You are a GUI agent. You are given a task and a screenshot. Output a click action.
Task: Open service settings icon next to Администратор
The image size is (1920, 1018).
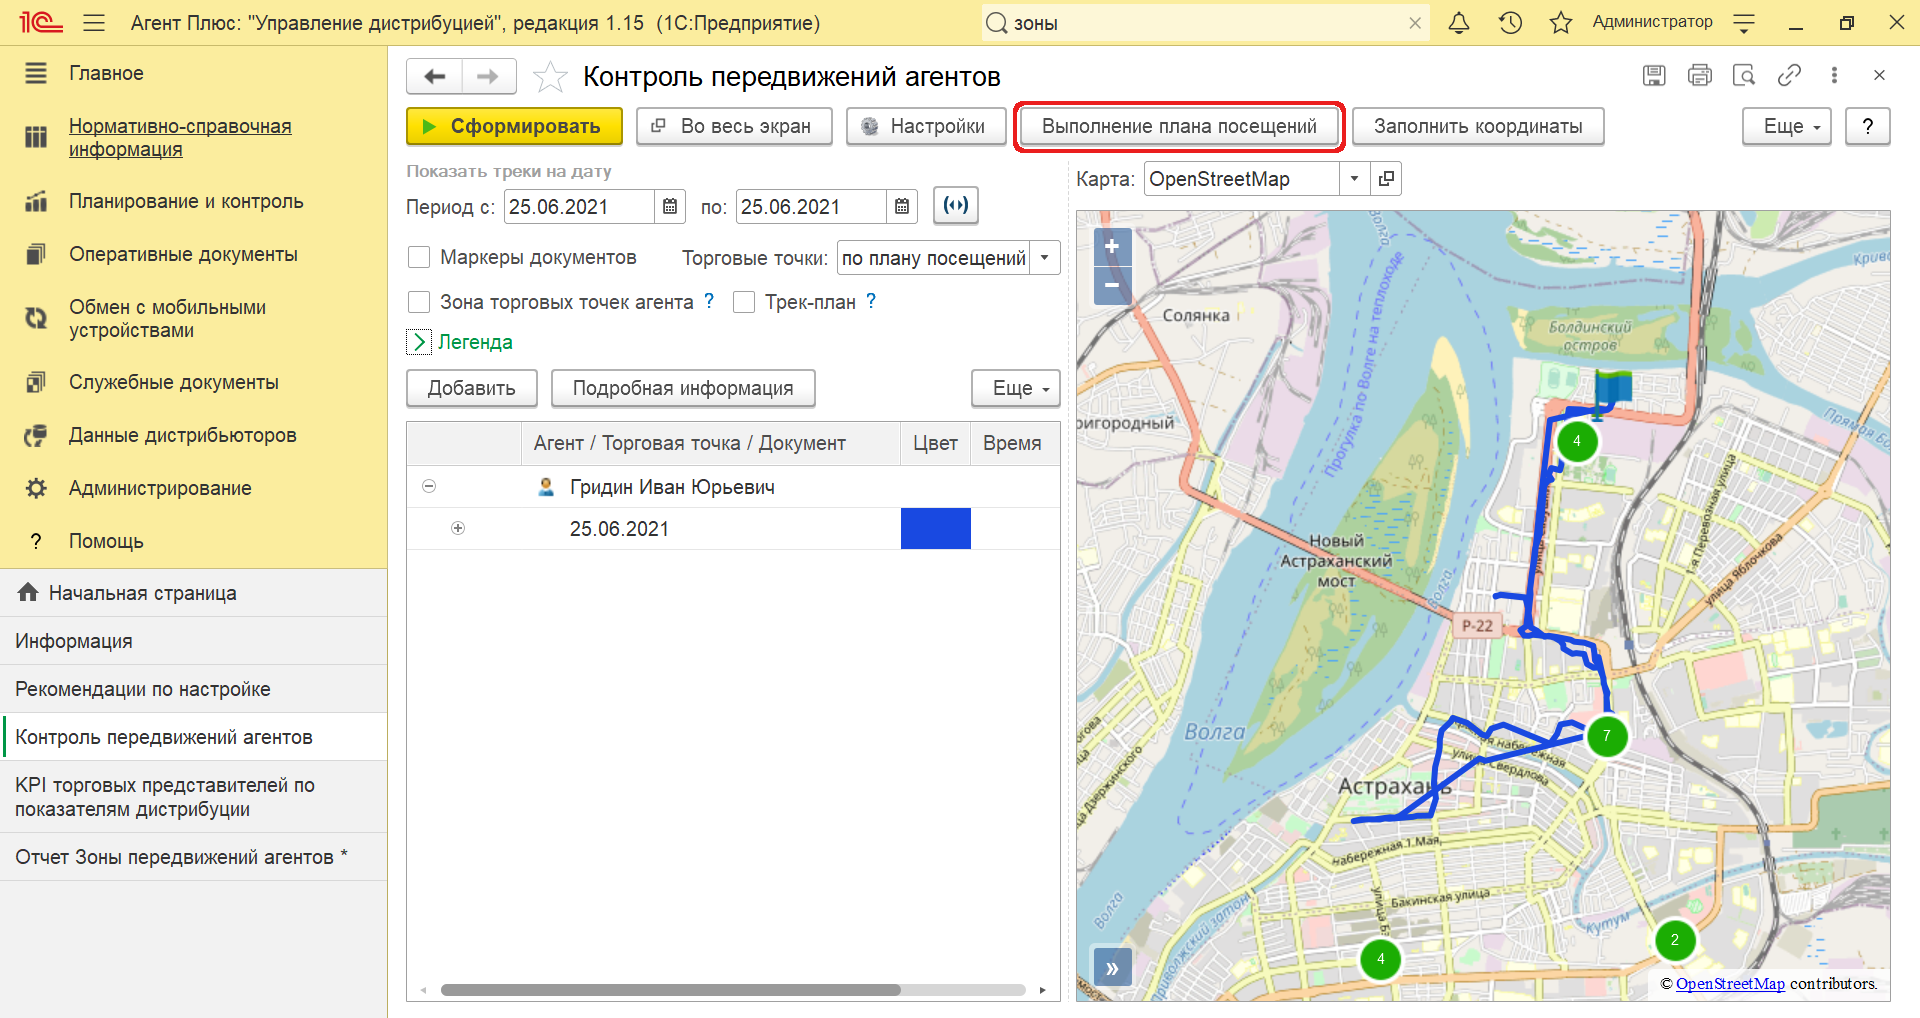point(1744,23)
